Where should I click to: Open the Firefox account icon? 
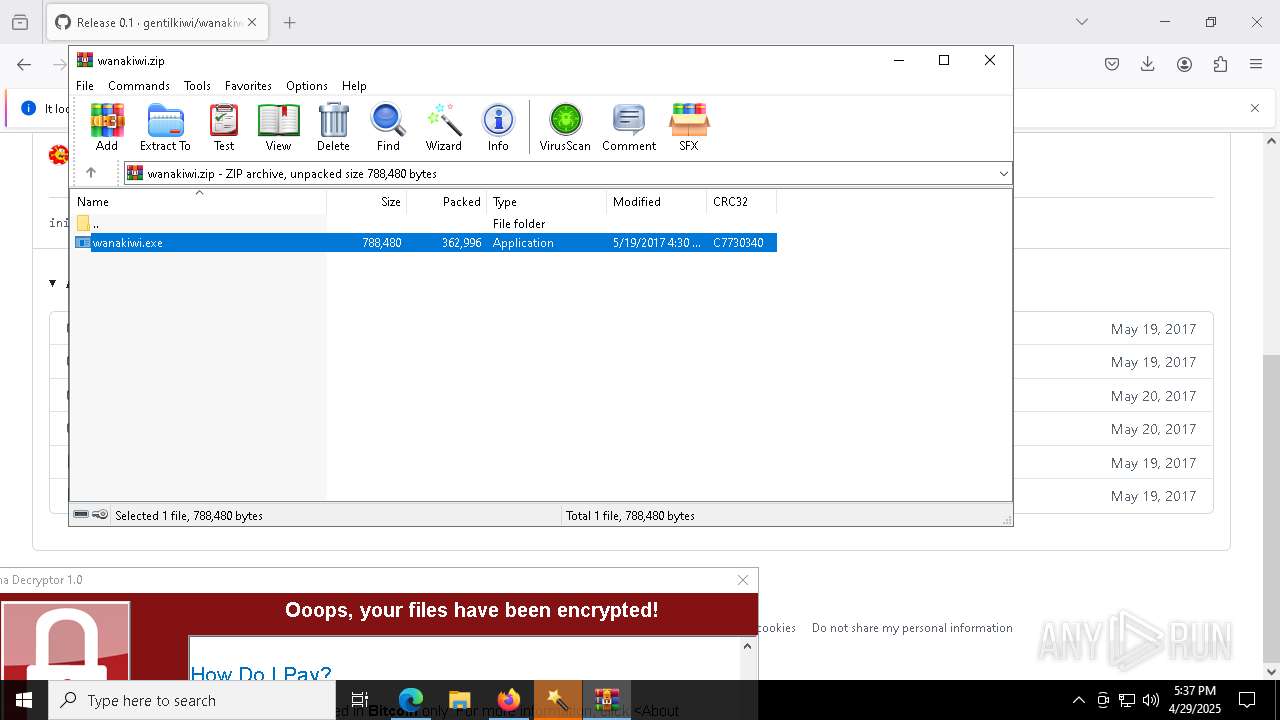pos(1184,64)
